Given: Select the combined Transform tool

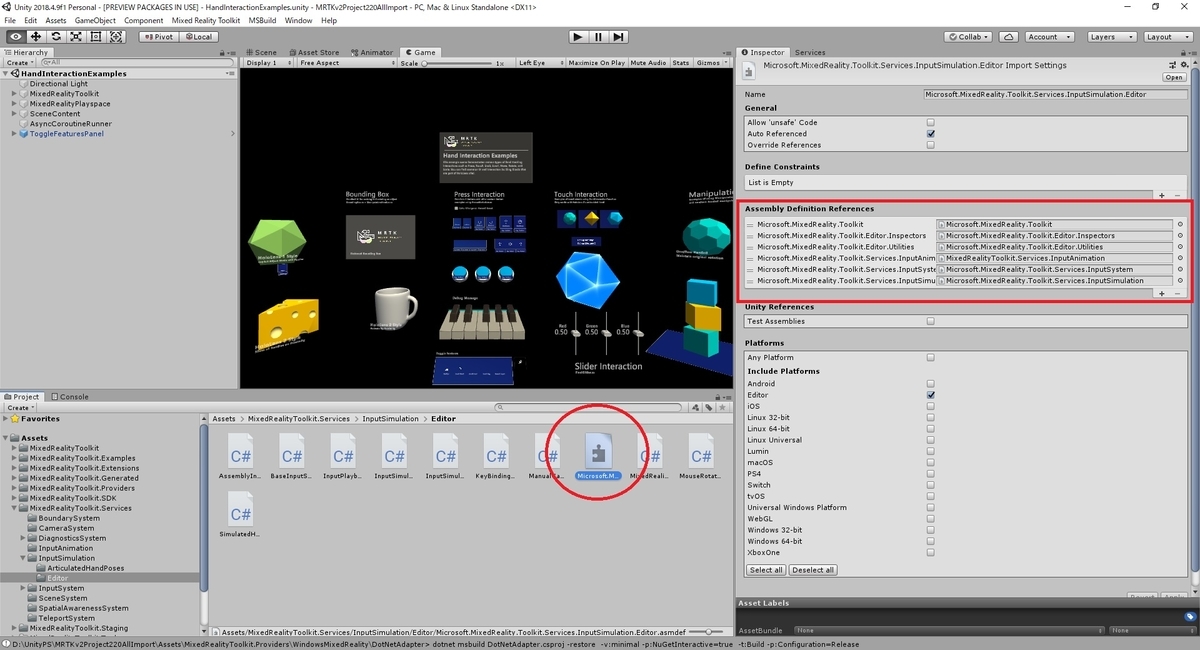Looking at the screenshot, I should point(116,36).
